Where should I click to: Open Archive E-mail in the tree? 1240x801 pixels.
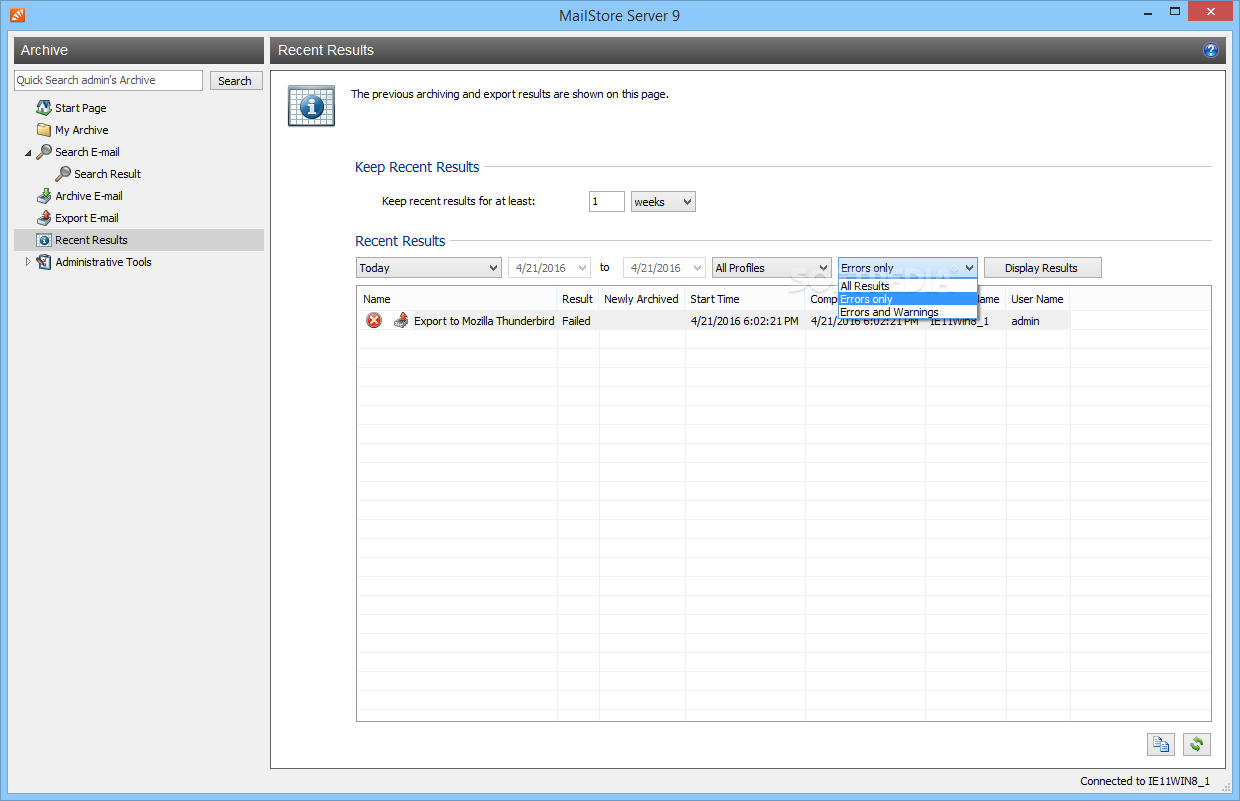pyautogui.click(x=89, y=196)
